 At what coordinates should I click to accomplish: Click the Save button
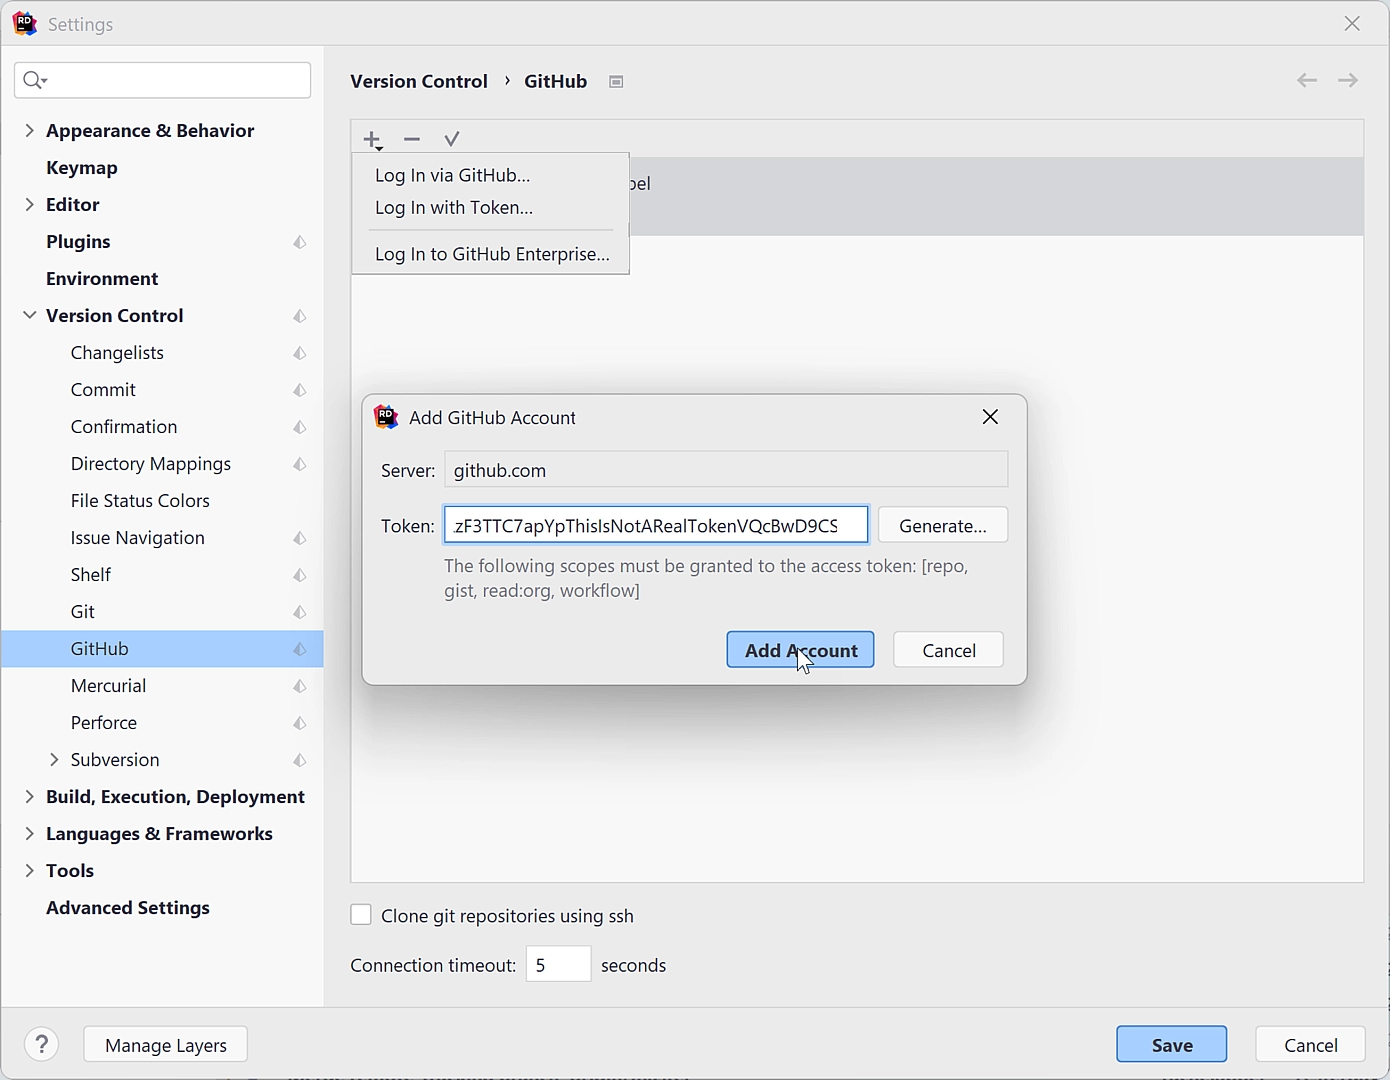point(1172,1045)
